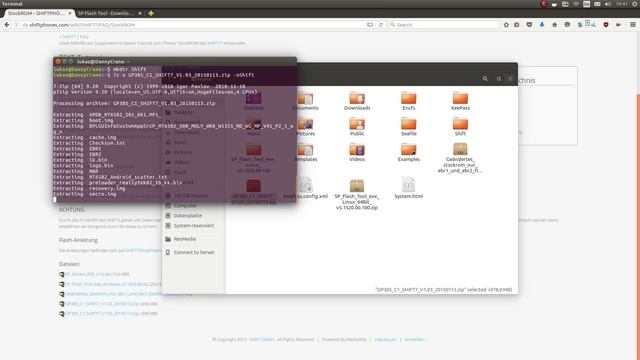Open the Documents folder in file manager
640x360 pixels.
(x=305, y=101)
